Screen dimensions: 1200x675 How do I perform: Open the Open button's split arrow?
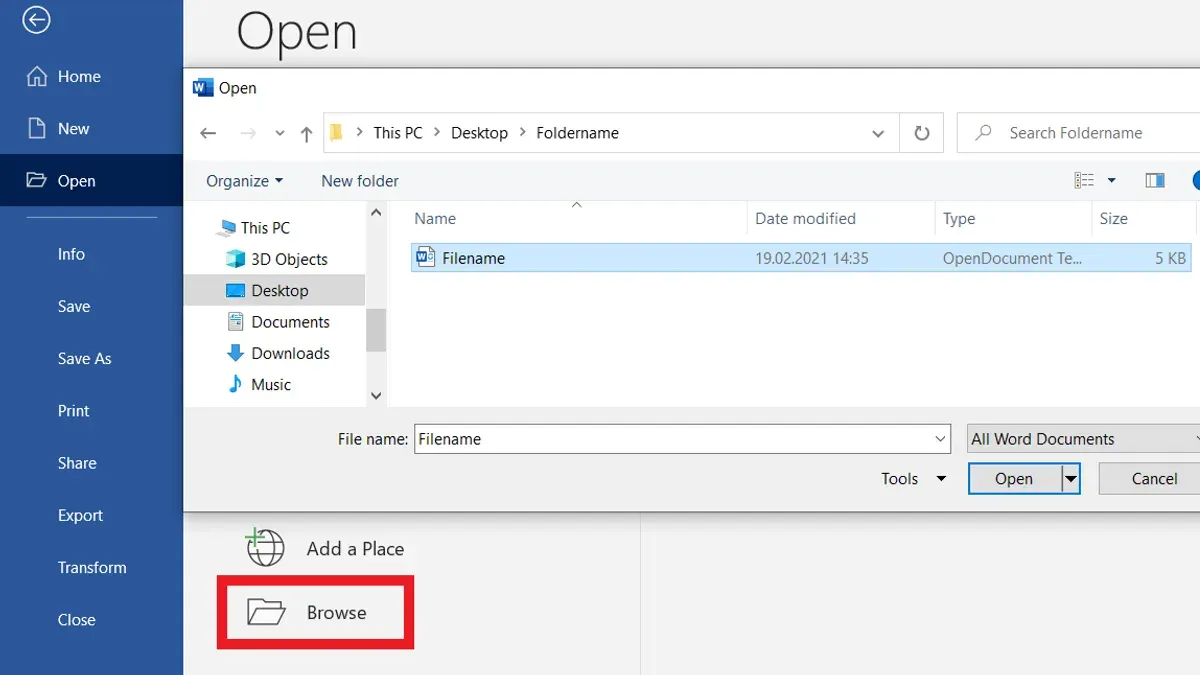1071,479
